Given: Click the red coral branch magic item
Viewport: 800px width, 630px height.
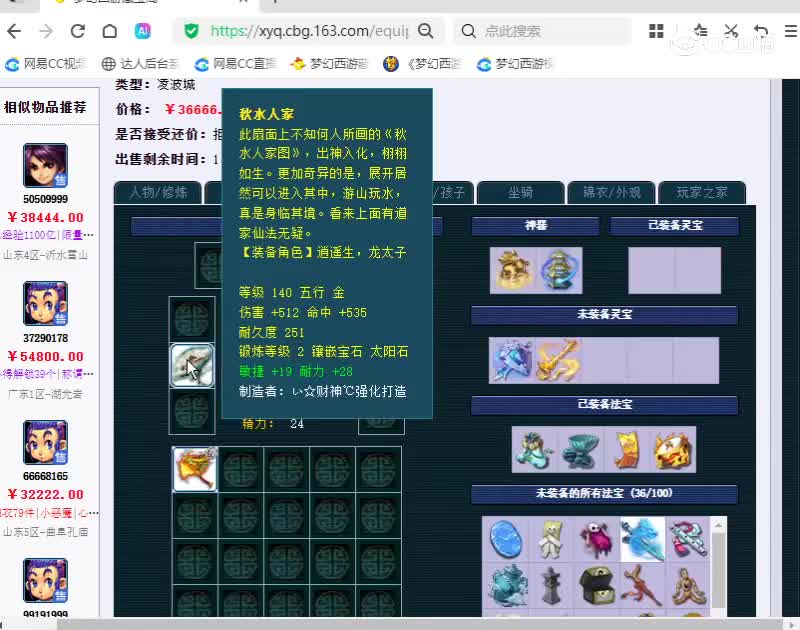Looking at the screenshot, I should 642,586.
